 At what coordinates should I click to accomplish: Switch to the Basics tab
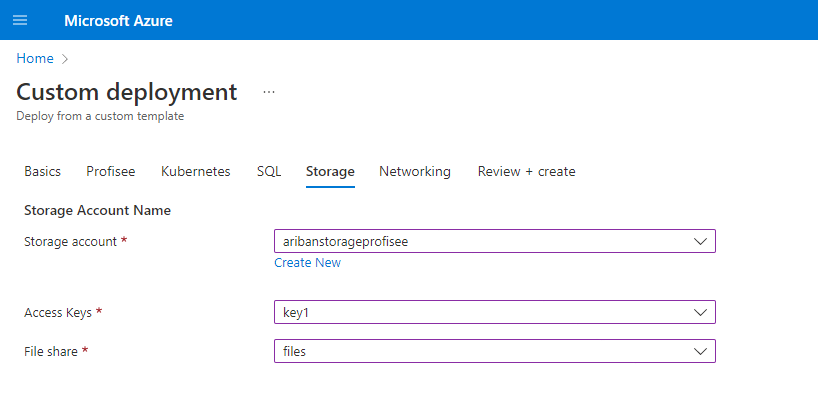point(42,171)
